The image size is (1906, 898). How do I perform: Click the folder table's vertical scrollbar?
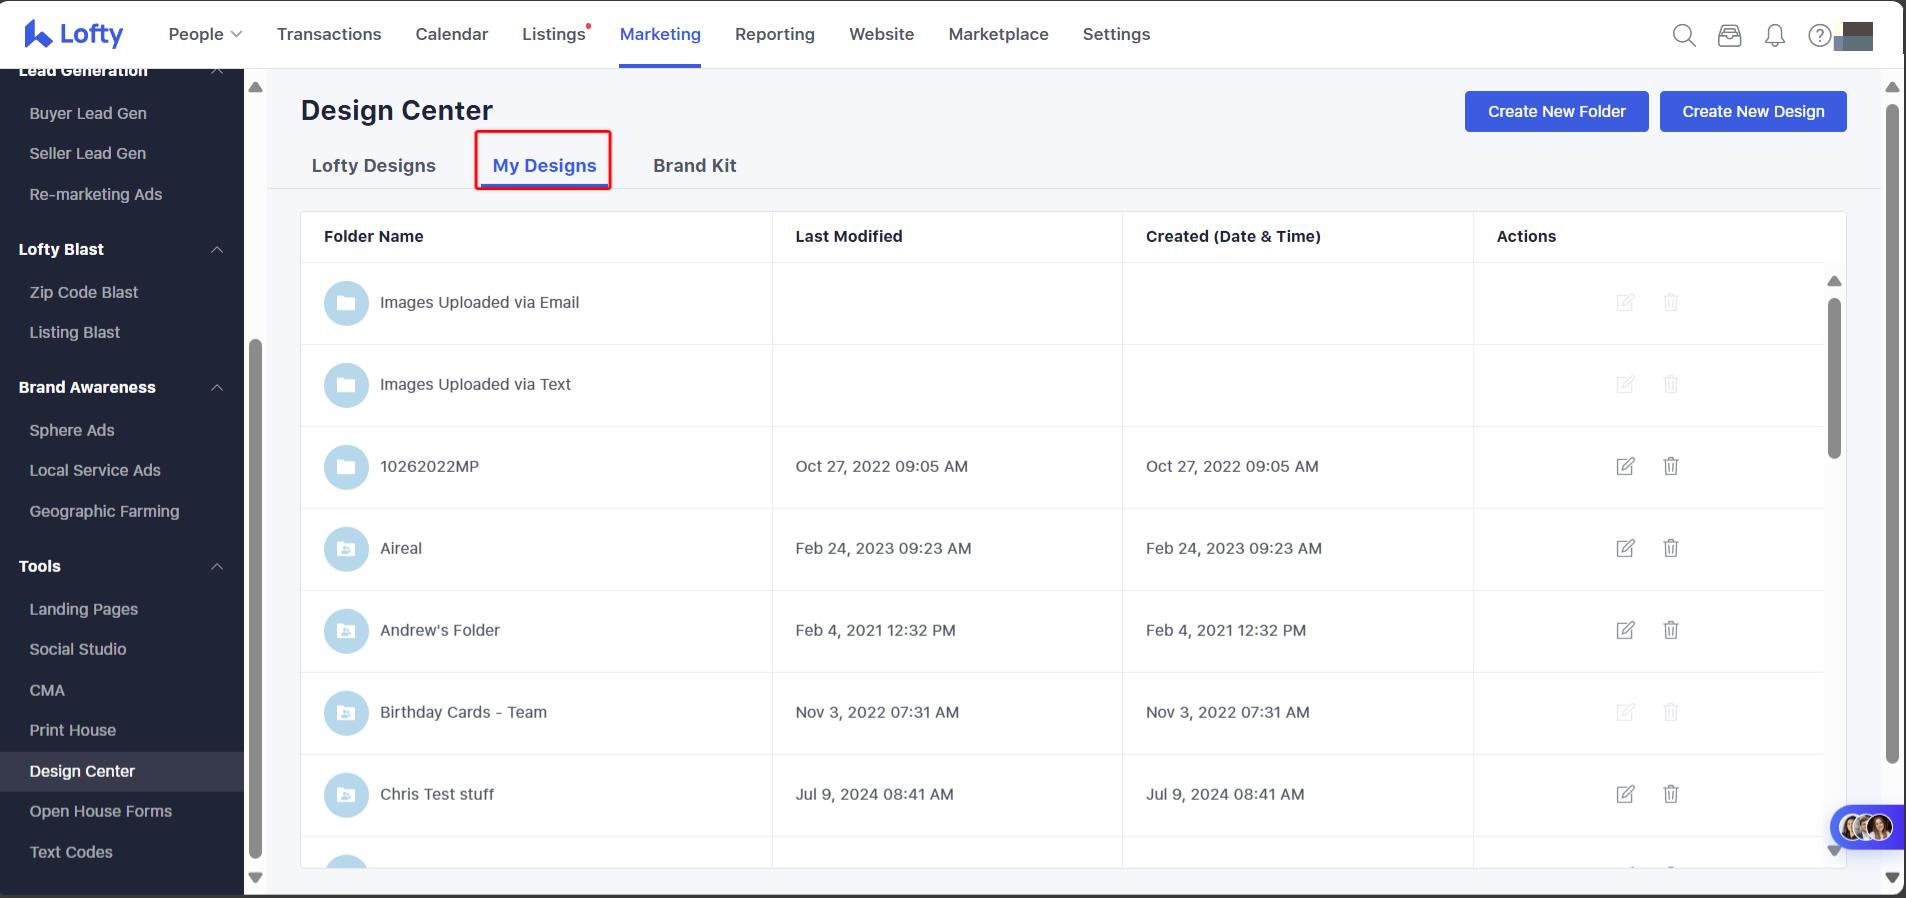pos(1833,380)
